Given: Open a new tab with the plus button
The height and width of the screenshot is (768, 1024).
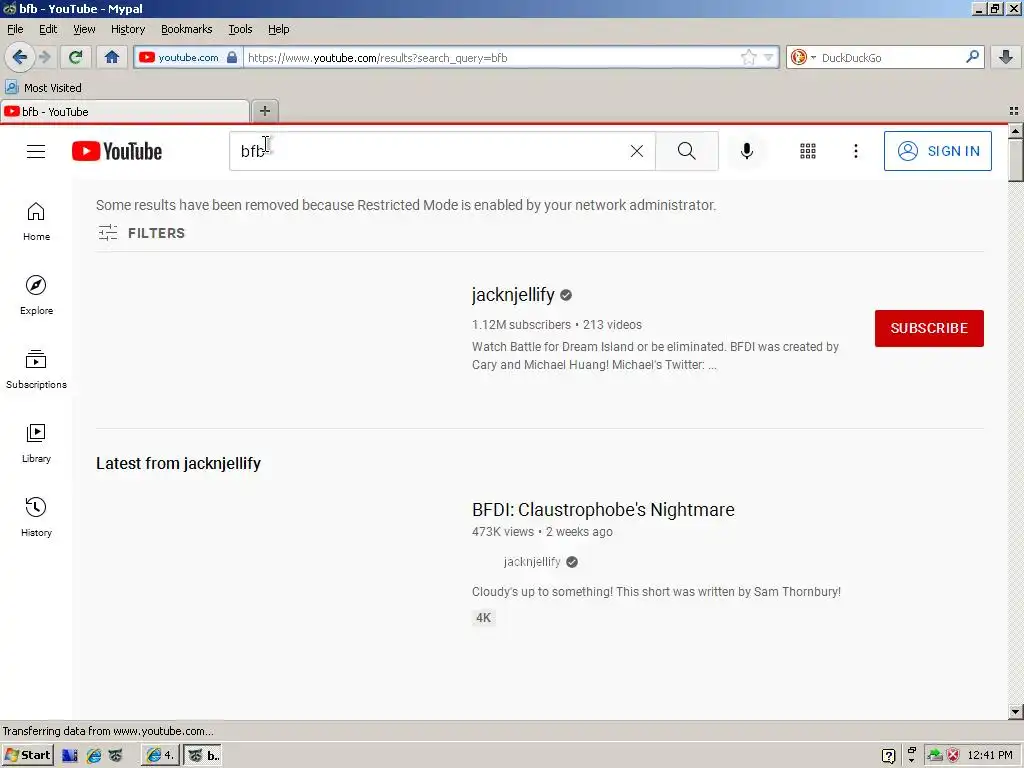Looking at the screenshot, I should (x=264, y=111).
